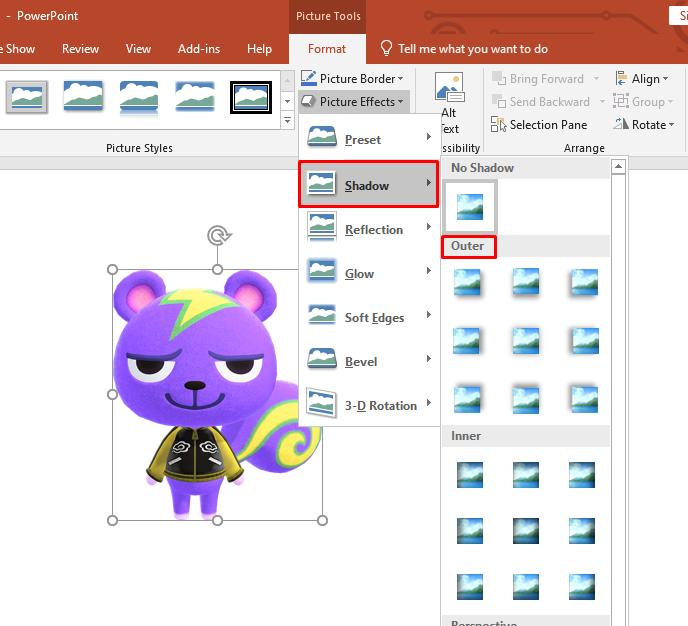The width and height of the screenshot is (688, 626).
Task: Apply first inner shadow in second row
Action: tap(469, 531)
